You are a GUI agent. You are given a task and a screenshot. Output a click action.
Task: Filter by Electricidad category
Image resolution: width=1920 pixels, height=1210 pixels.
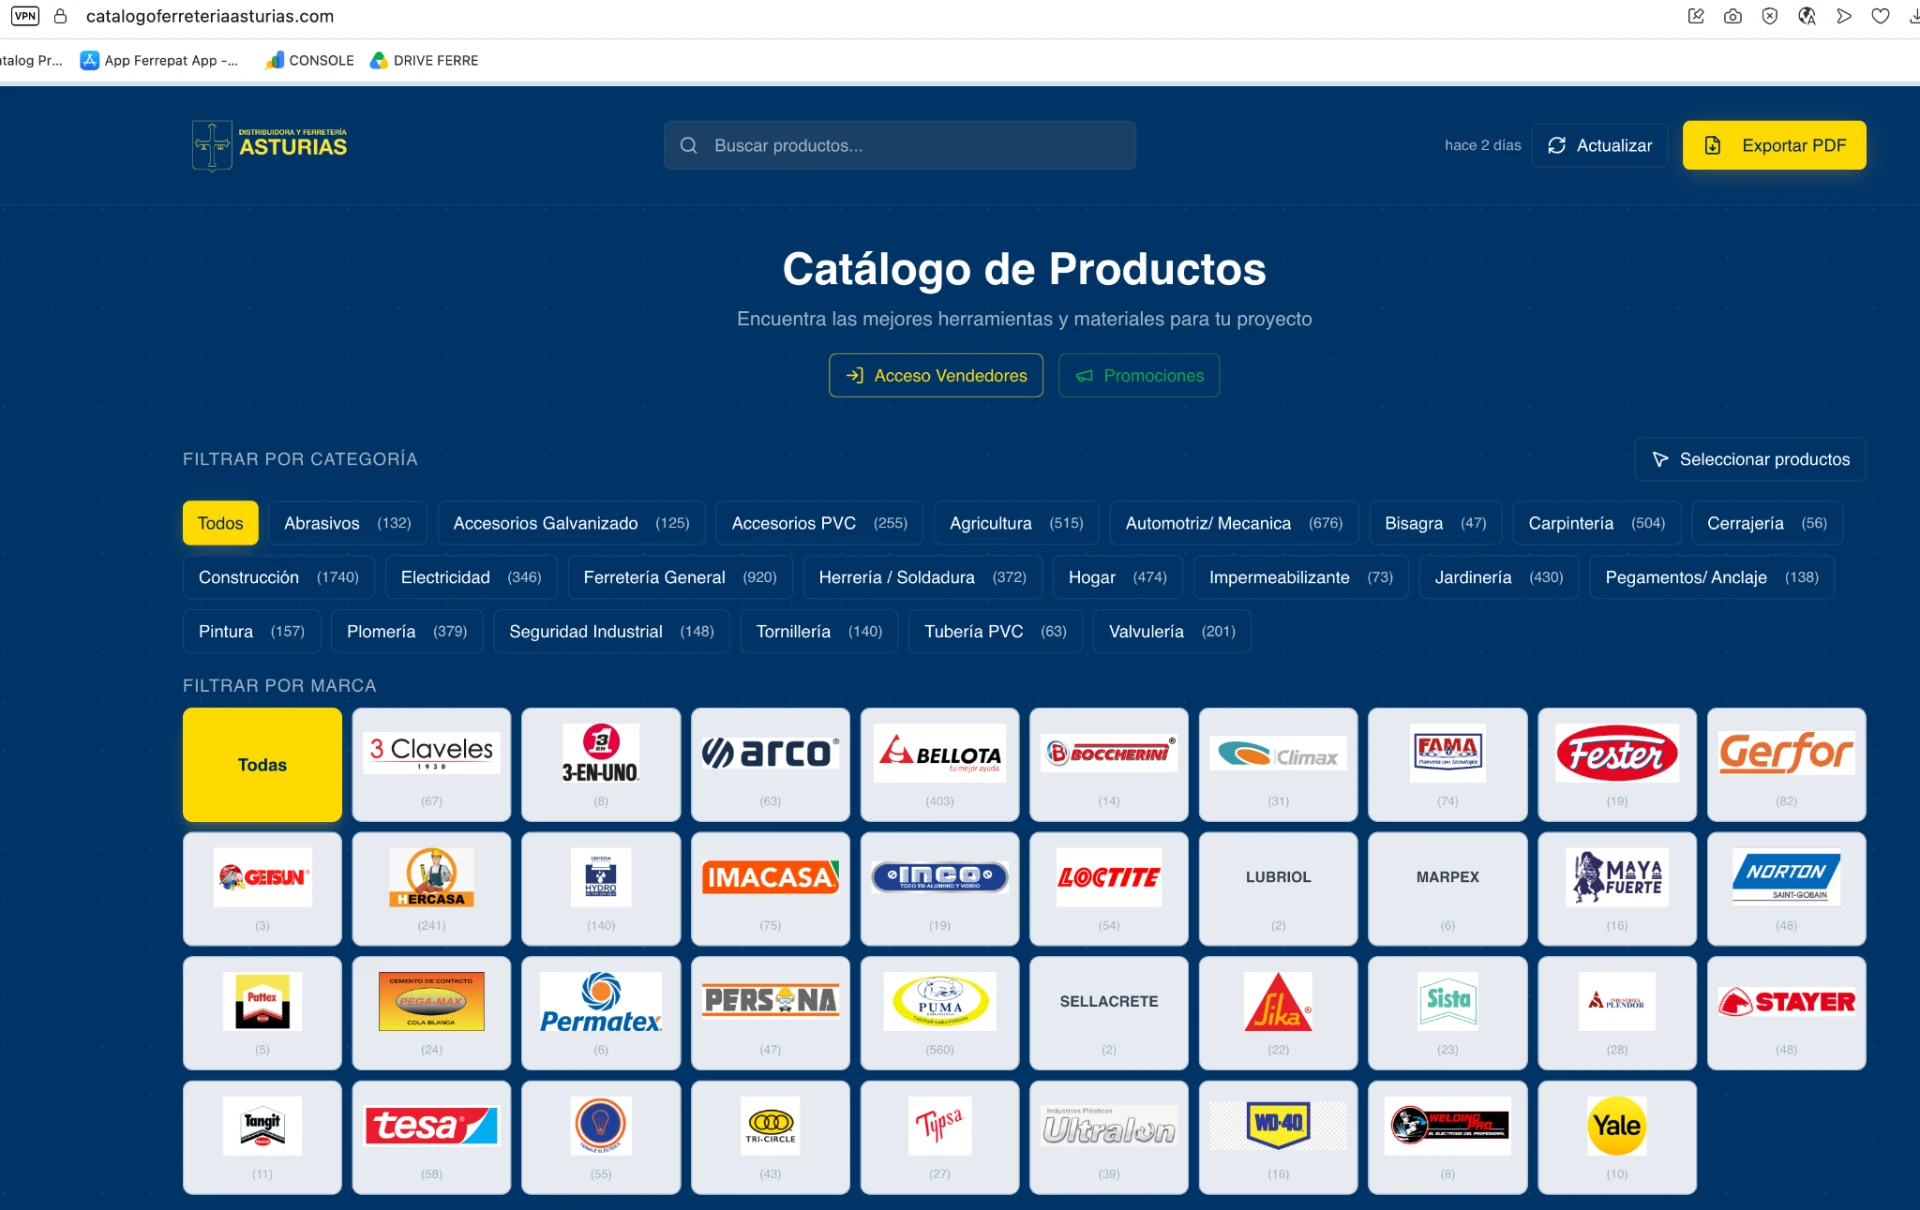tap(470, 577)
